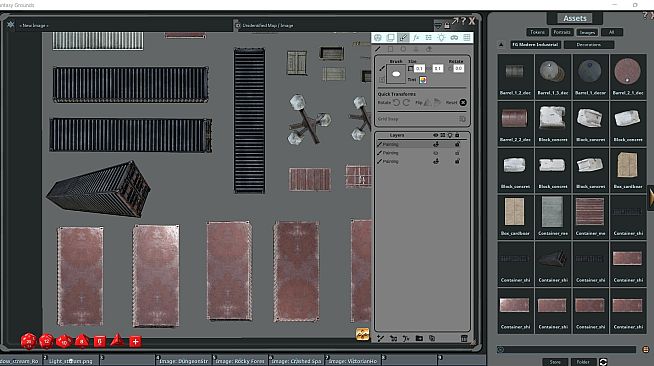Click the Rotate value field
Image resolution: width=654 pixels, height=366 pixels.
click(458, 68)
